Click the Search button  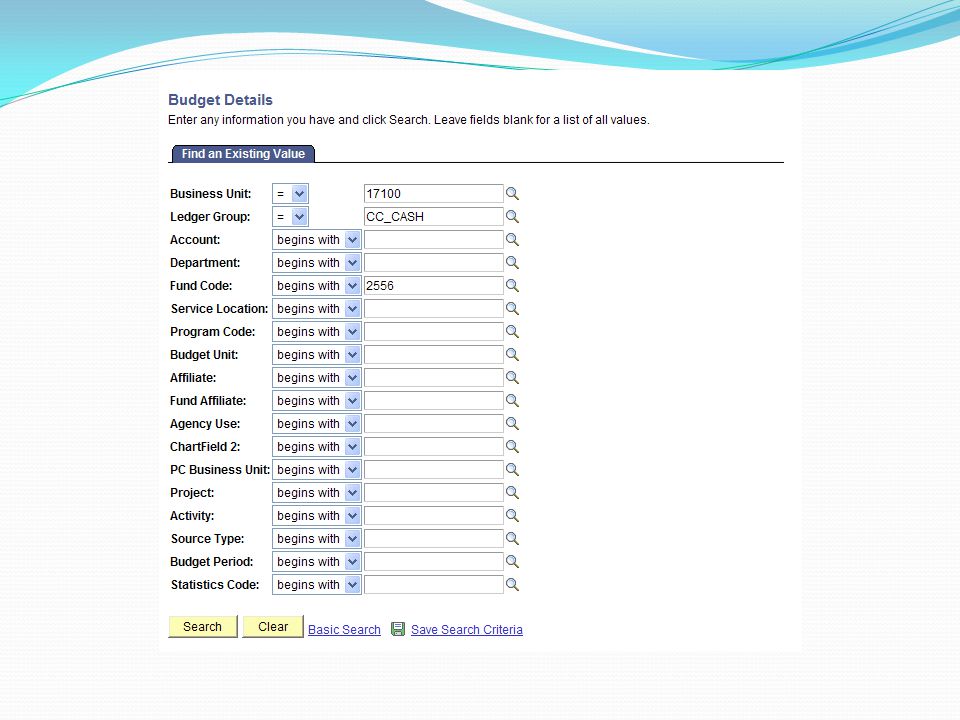pos(203,627)
